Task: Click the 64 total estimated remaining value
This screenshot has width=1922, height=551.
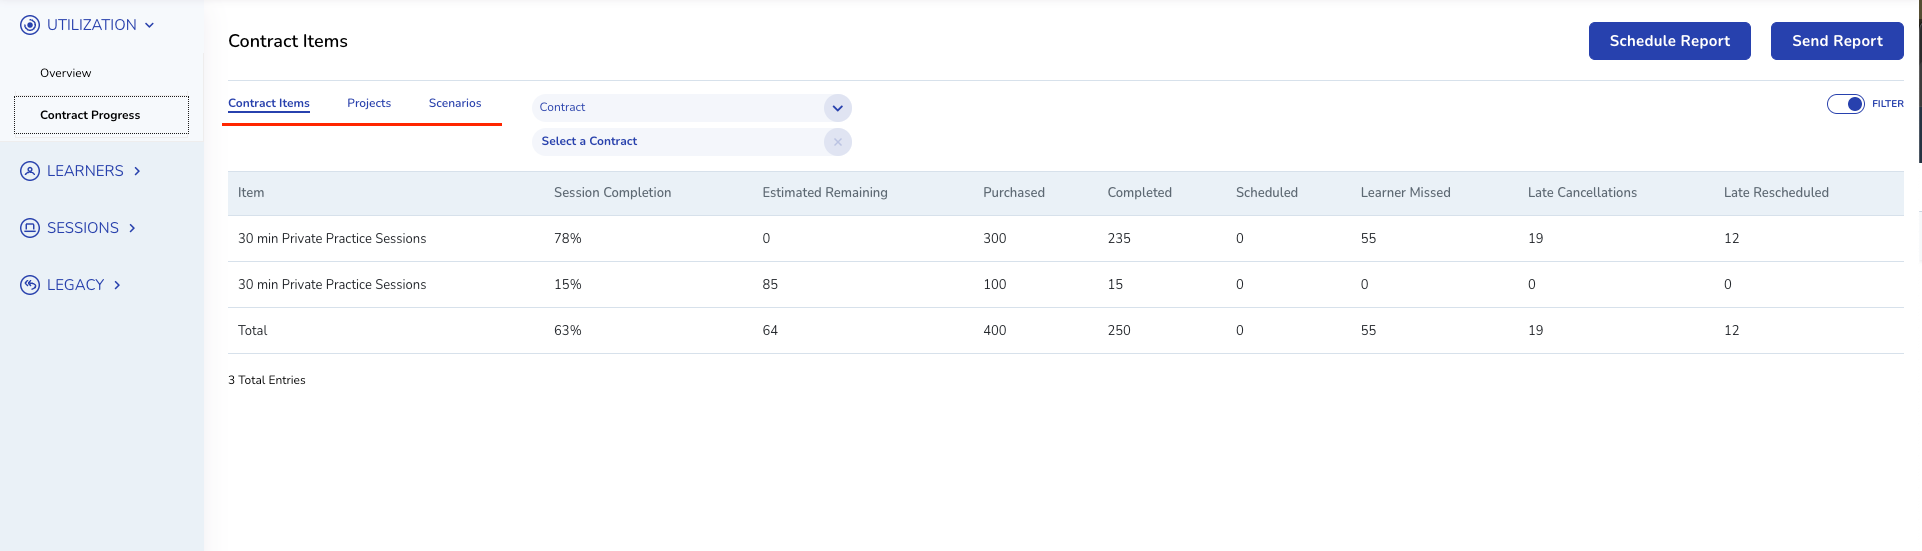Action: (x=770, y=331)
